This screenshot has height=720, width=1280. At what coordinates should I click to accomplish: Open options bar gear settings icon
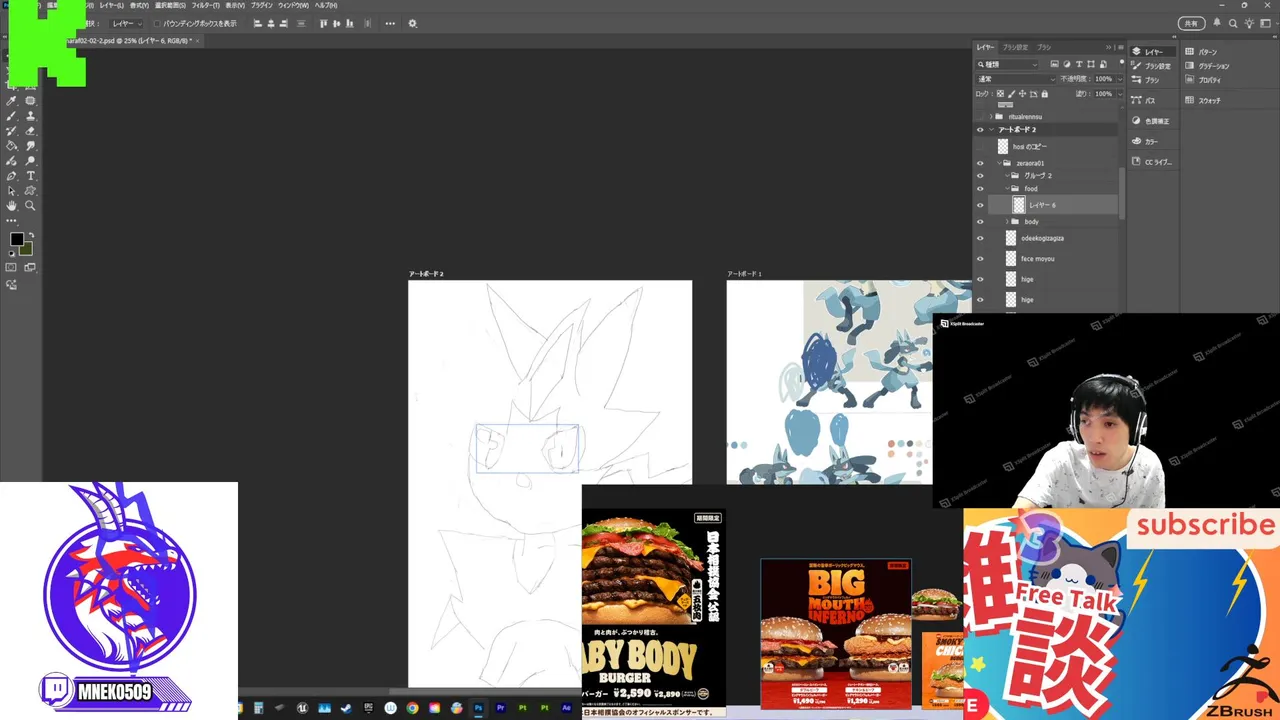tap(412, 23)
